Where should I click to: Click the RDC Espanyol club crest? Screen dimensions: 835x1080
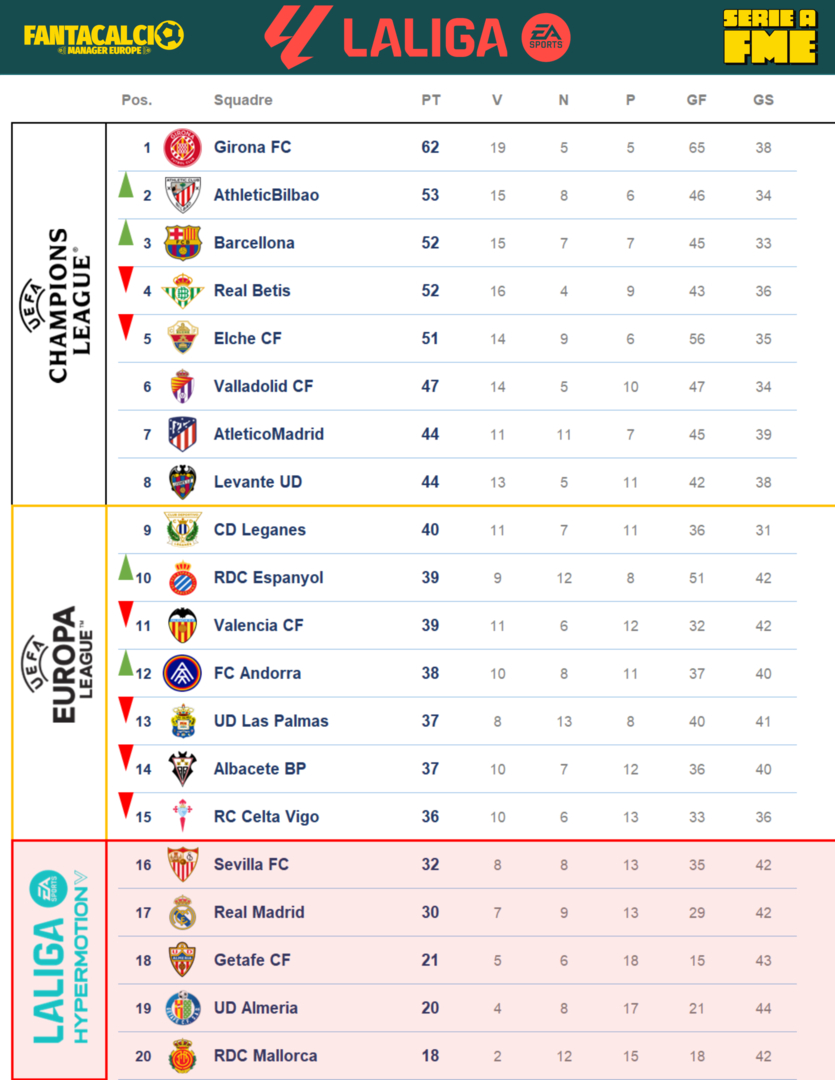coord(183,578)
